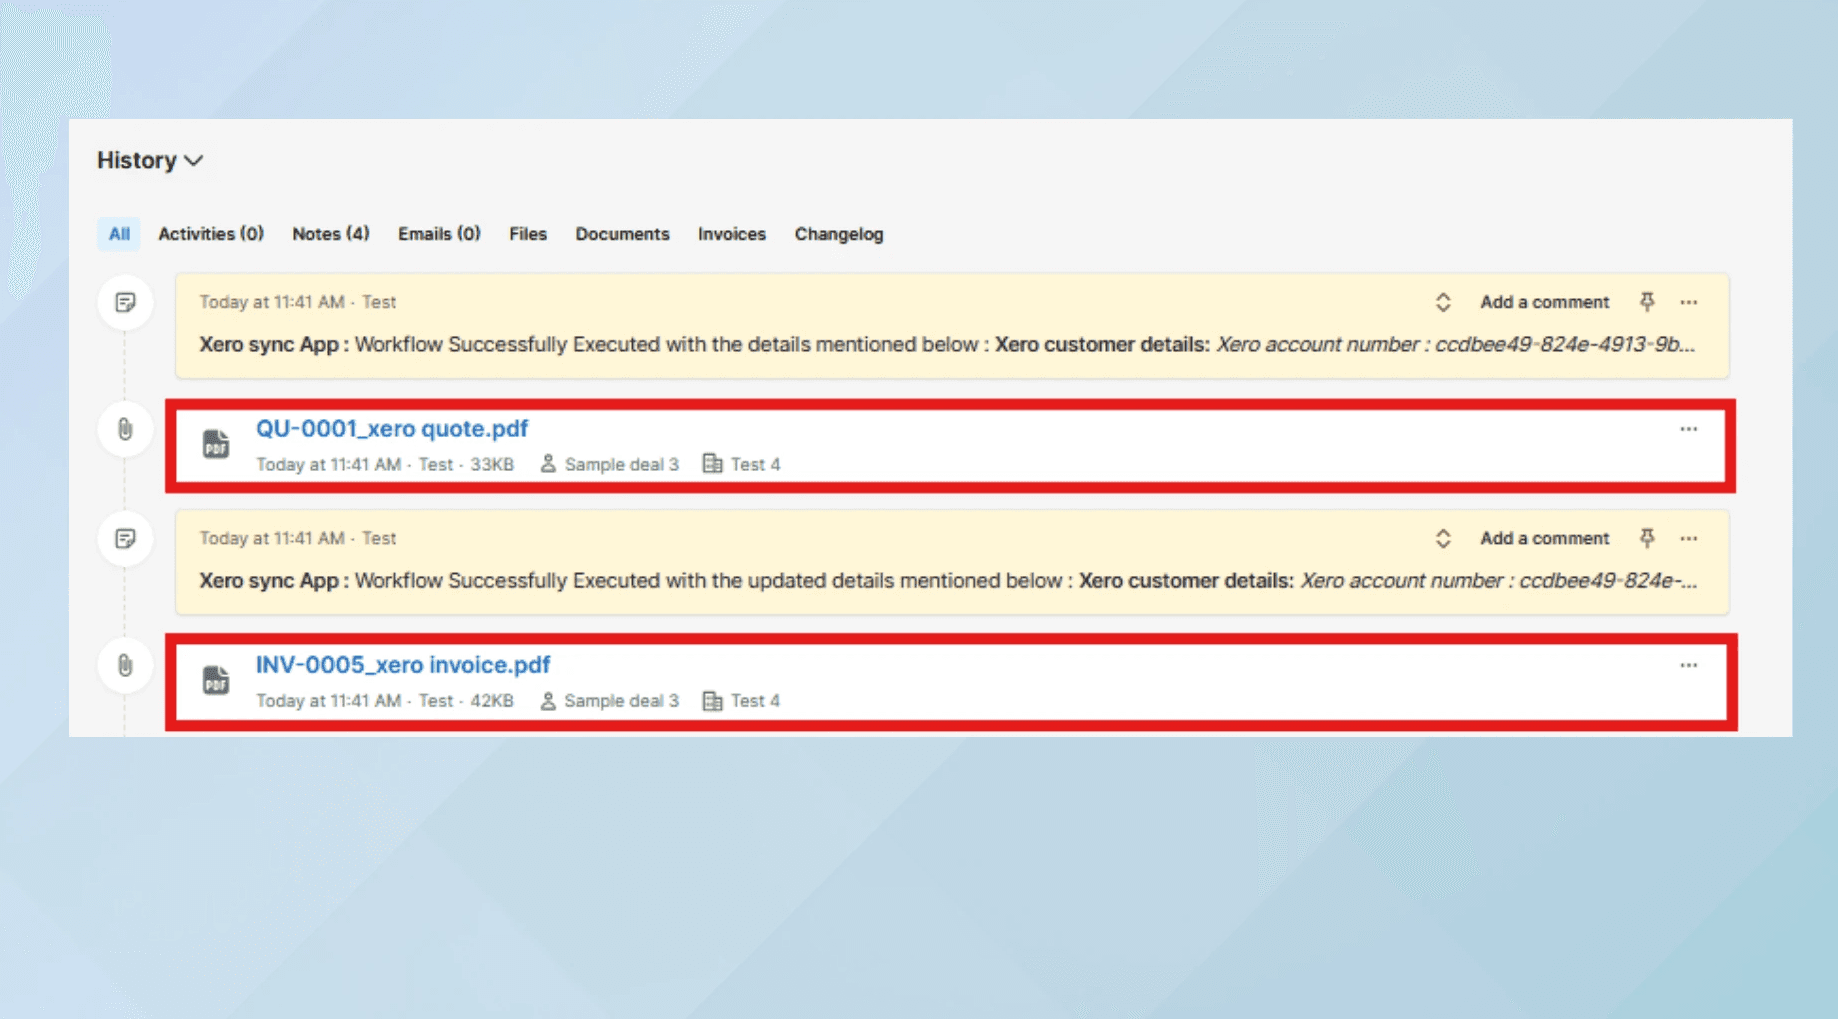Click second note body 'with the updated details mentioned below'
The height and width of the screenshot is (1019, 1838).
coord(864,581)
